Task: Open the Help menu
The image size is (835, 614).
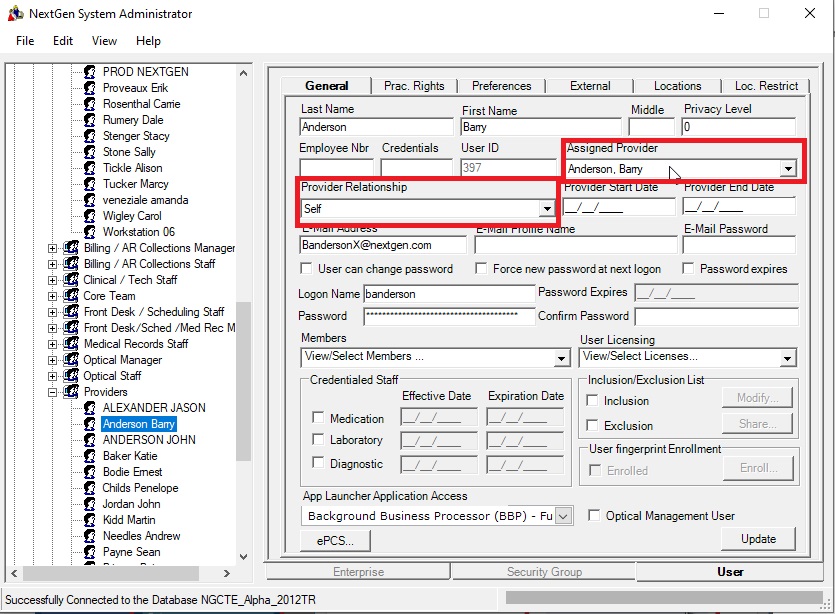Action: click(148, 41)
